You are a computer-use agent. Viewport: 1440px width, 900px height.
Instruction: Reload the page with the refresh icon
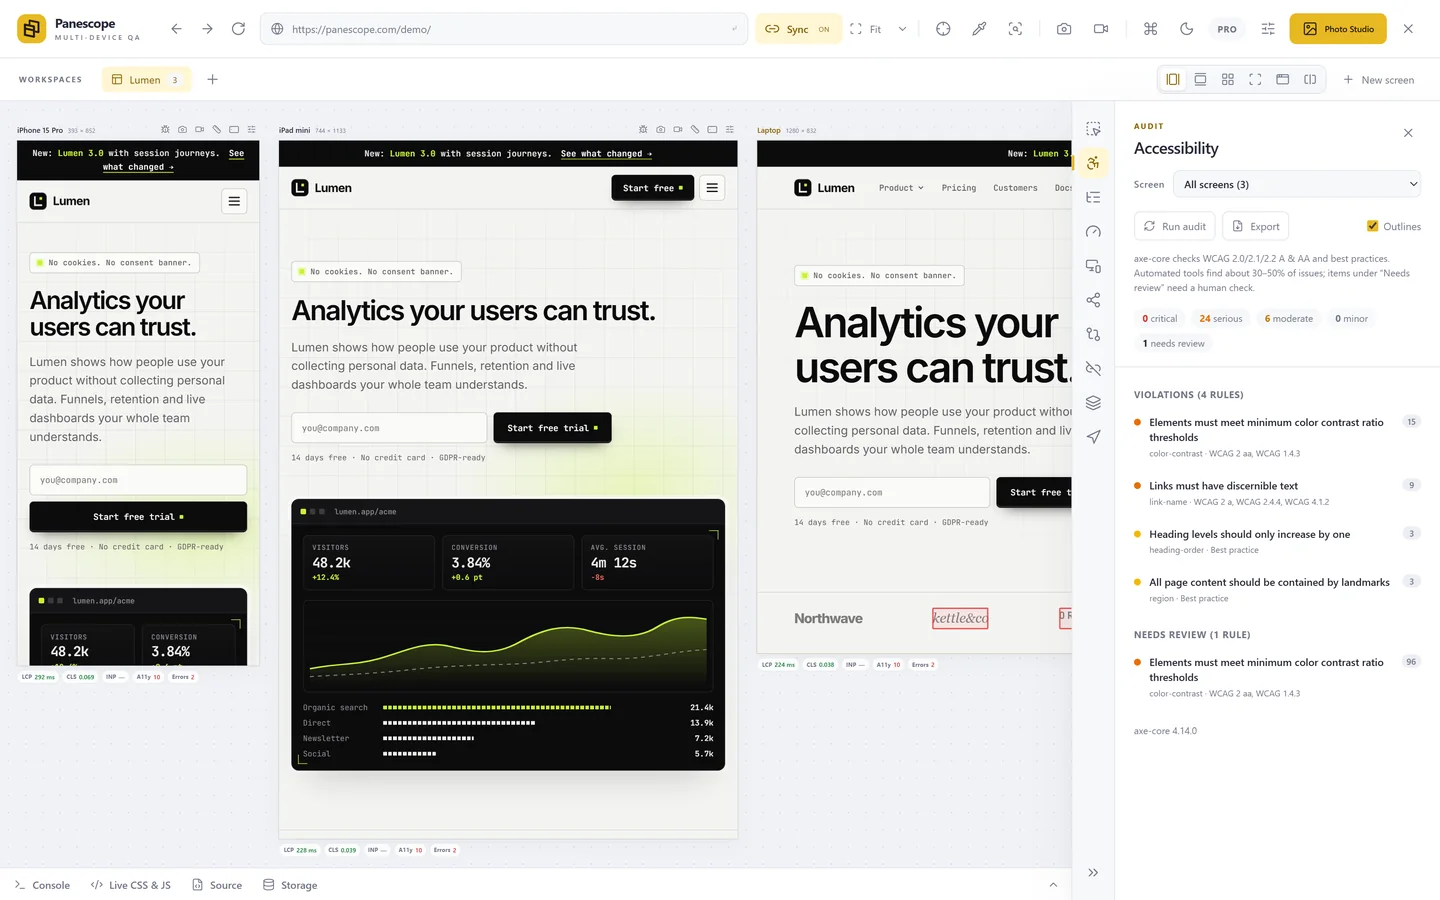point(238,29)
